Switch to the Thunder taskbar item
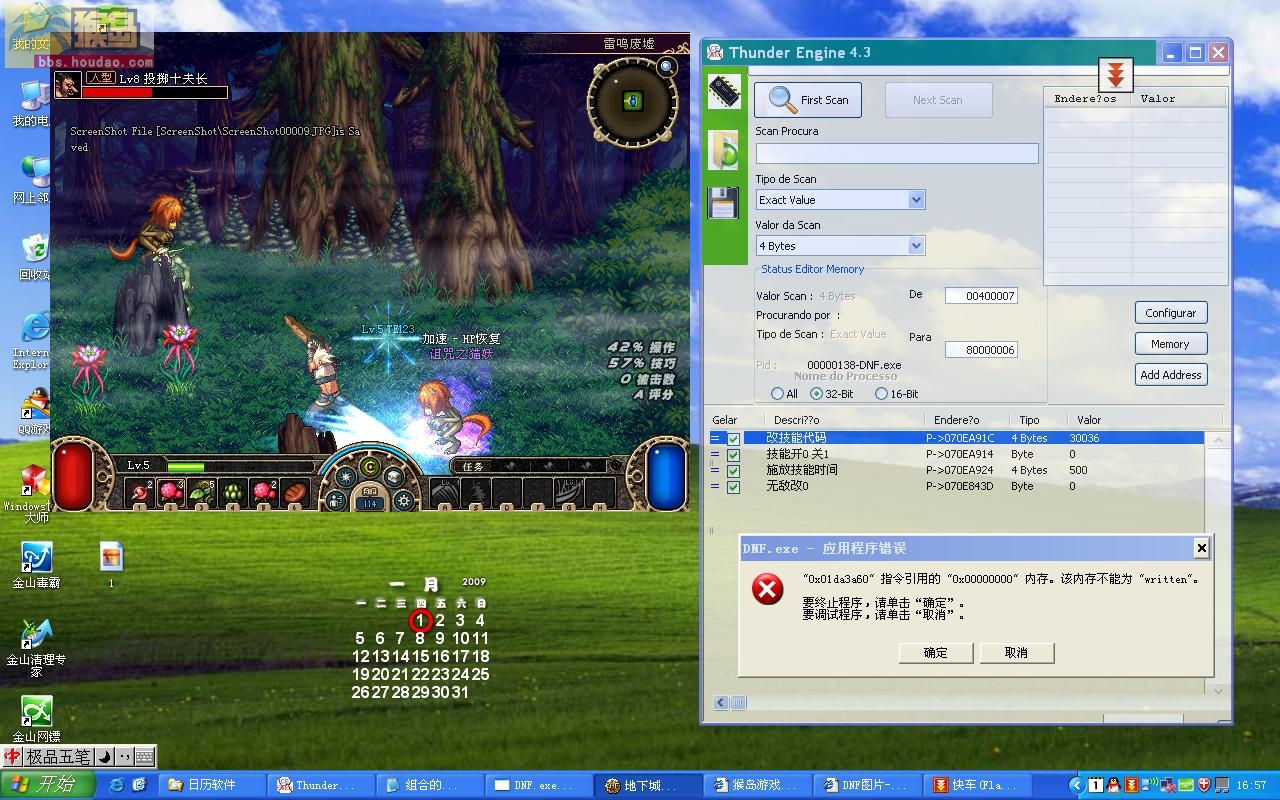Image resolution: width=1280 pixels, height=800 pixels. tap(319, 785)
